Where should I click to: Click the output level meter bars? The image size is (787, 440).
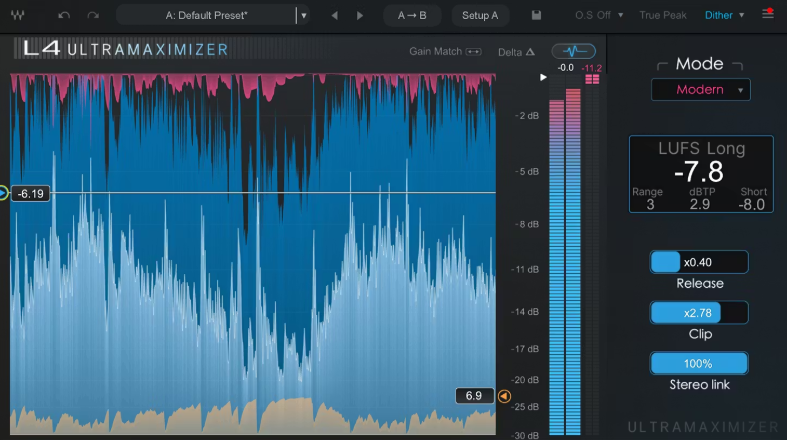coord(565,261)
